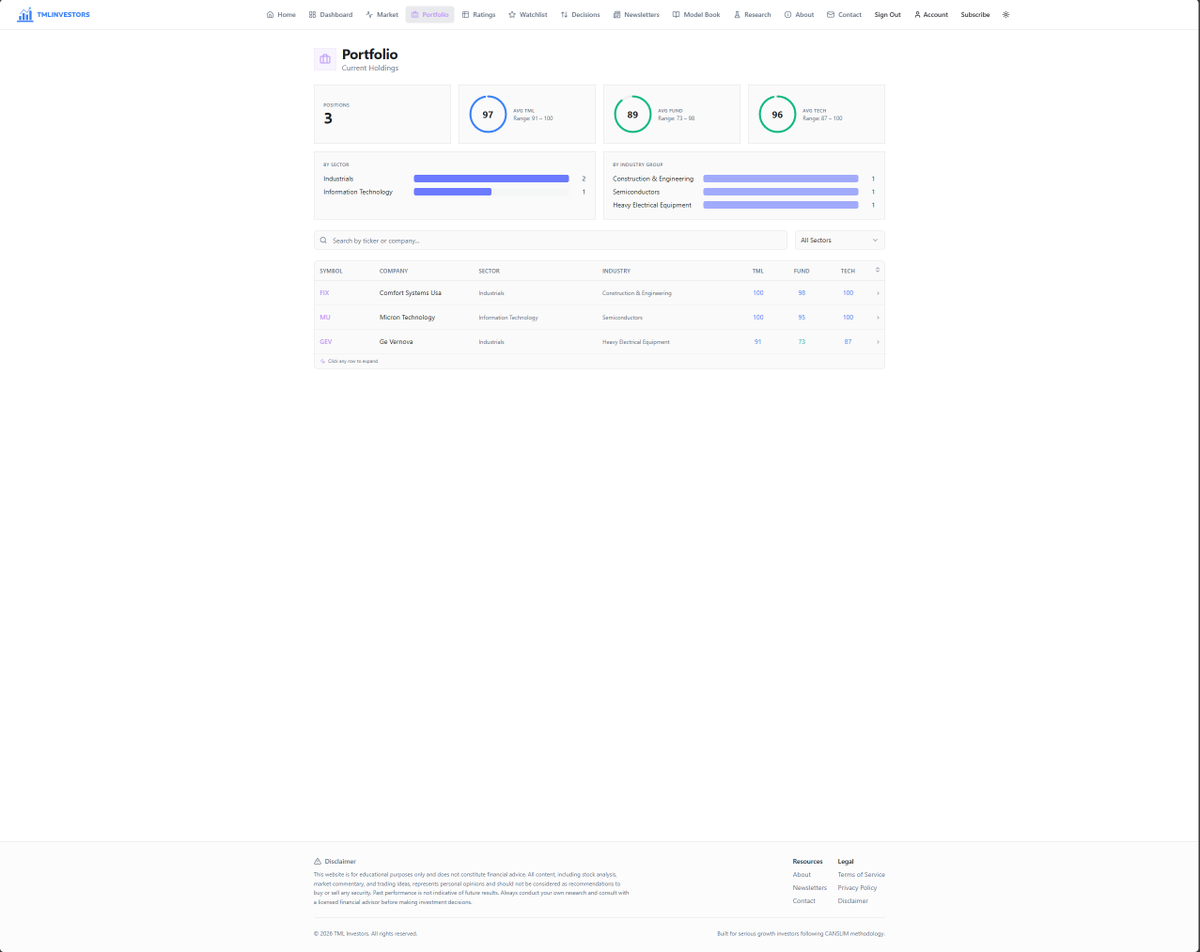Click the Comfort Systems Usa company name

(410, 293)
